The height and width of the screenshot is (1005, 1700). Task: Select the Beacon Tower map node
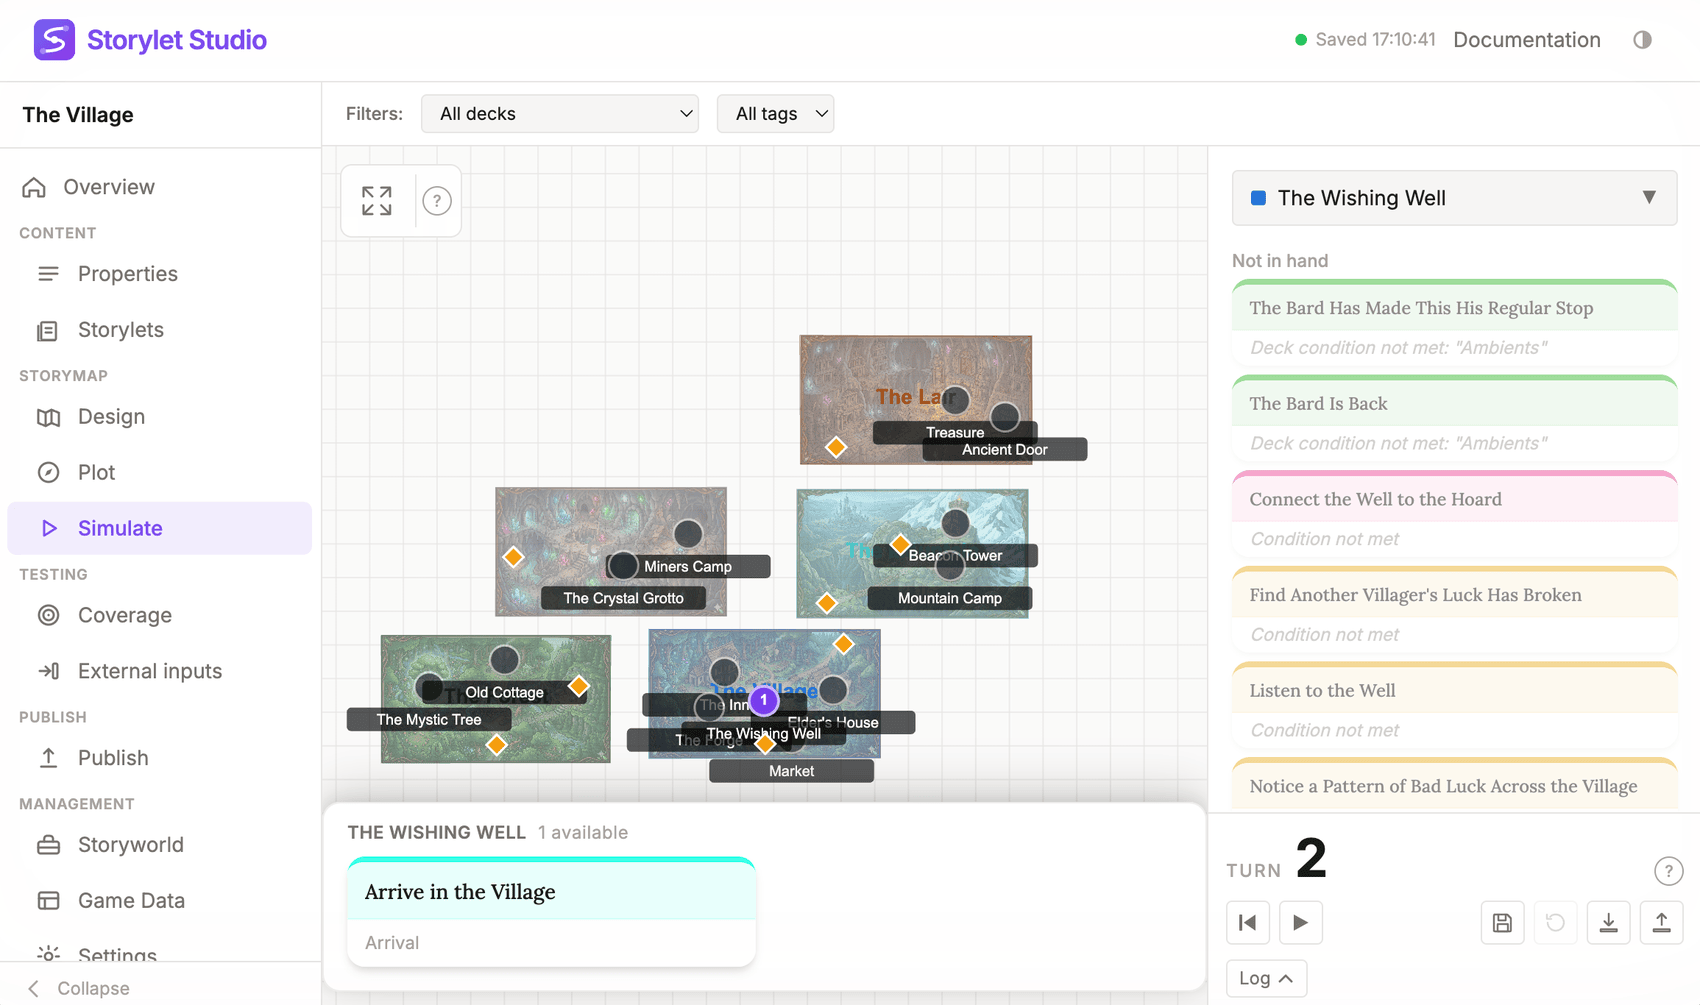(x=955, y=523)
